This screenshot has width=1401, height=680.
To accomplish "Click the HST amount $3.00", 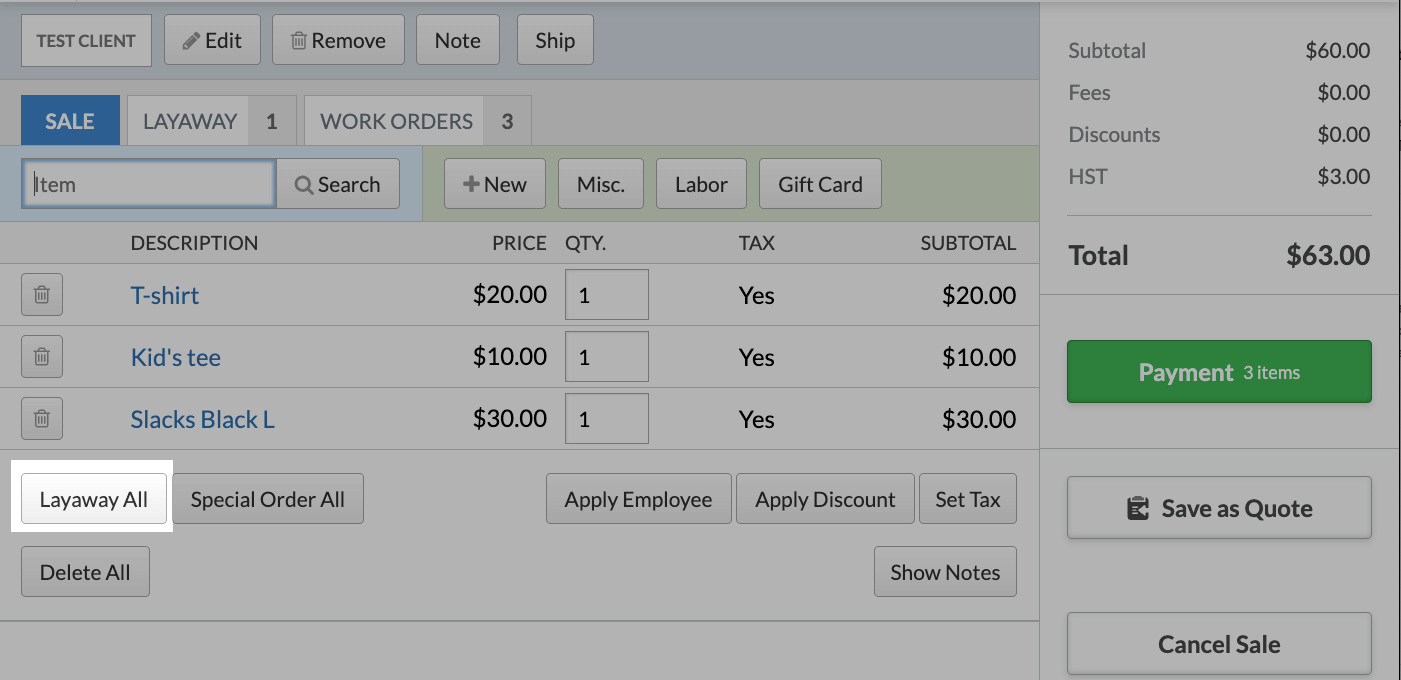I will (x=1344, y=177).
